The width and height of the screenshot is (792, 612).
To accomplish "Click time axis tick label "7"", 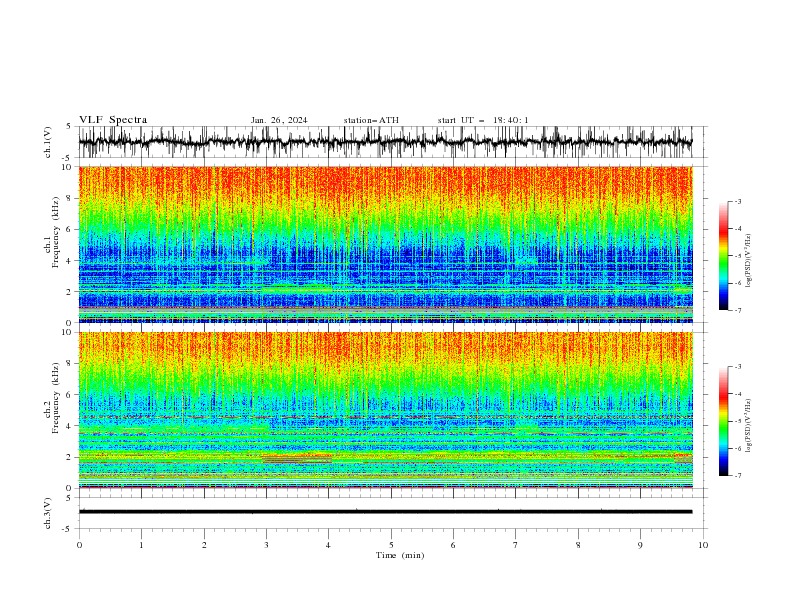I will tap(516, 545).
